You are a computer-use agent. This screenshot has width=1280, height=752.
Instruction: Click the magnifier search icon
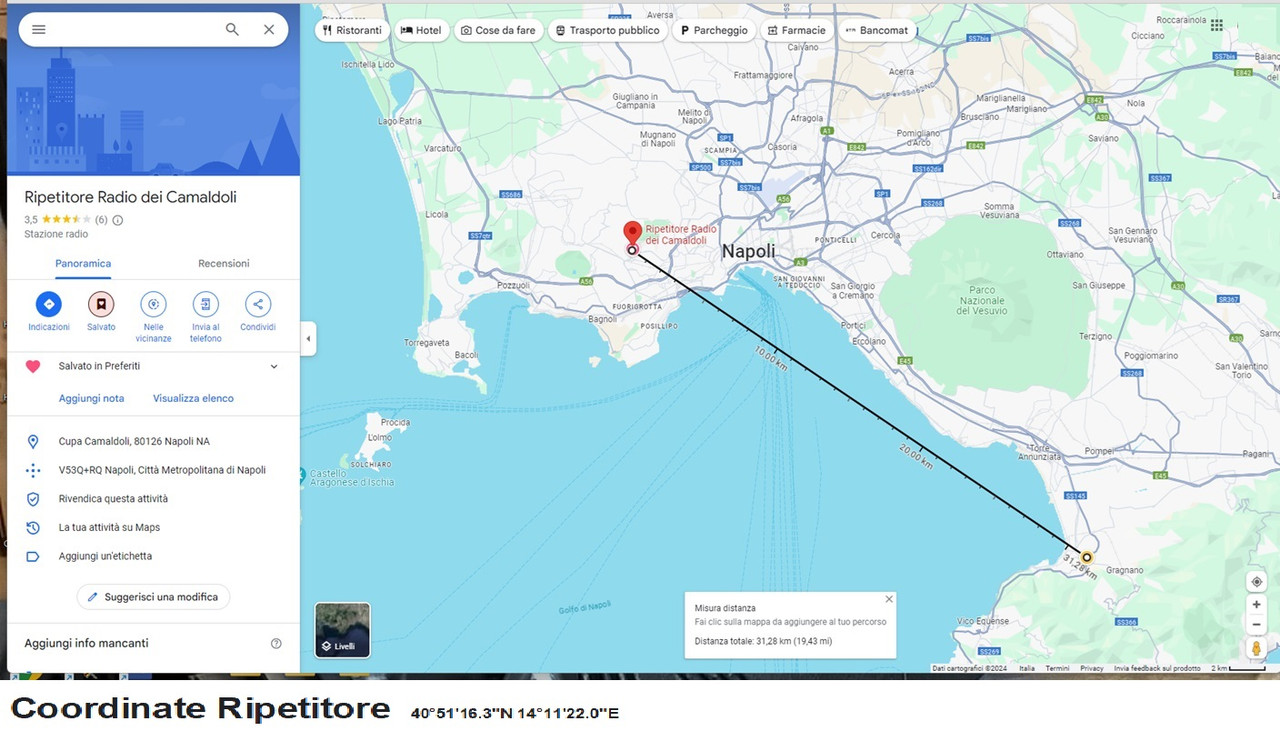click(x=232, y=29)
